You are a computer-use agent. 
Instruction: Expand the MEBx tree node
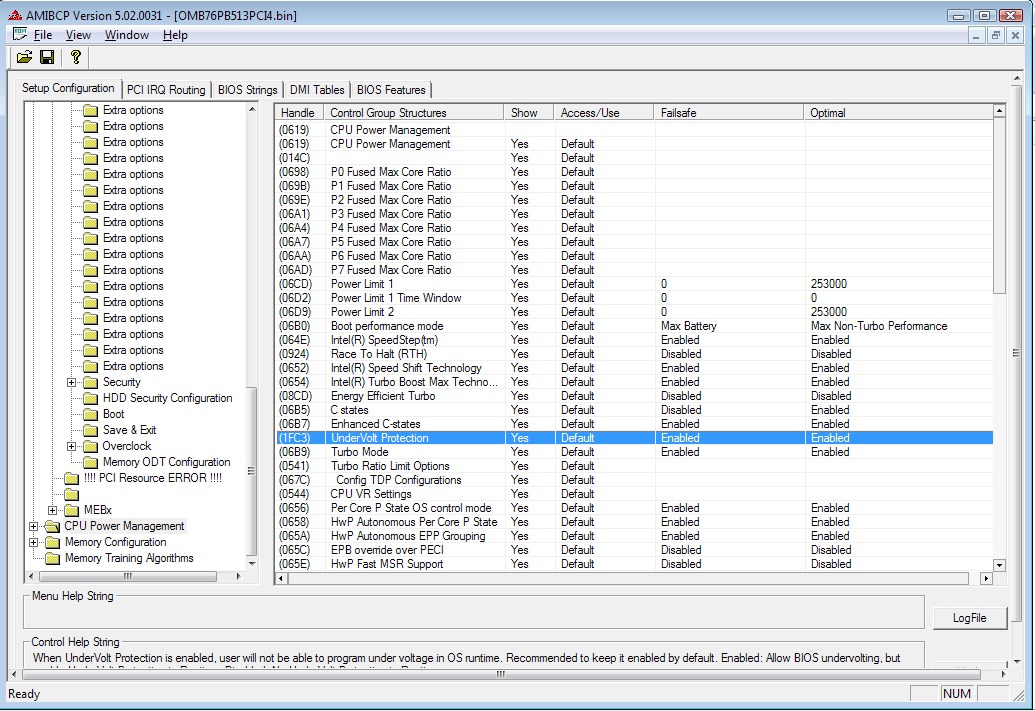(52, 510)
